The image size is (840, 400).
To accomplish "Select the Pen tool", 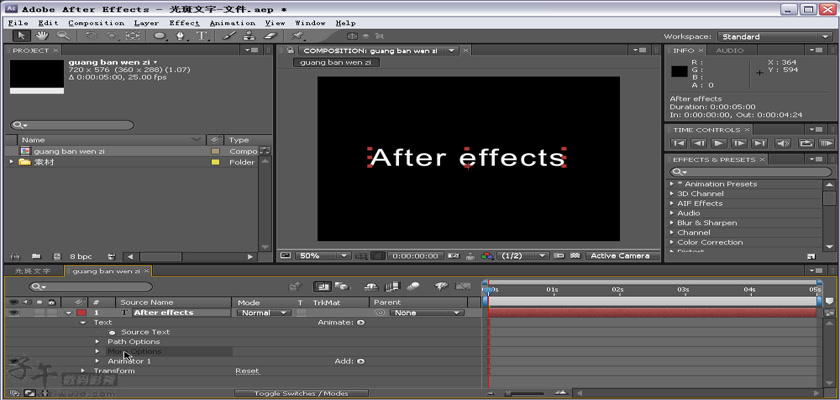I will click(181, 36).
